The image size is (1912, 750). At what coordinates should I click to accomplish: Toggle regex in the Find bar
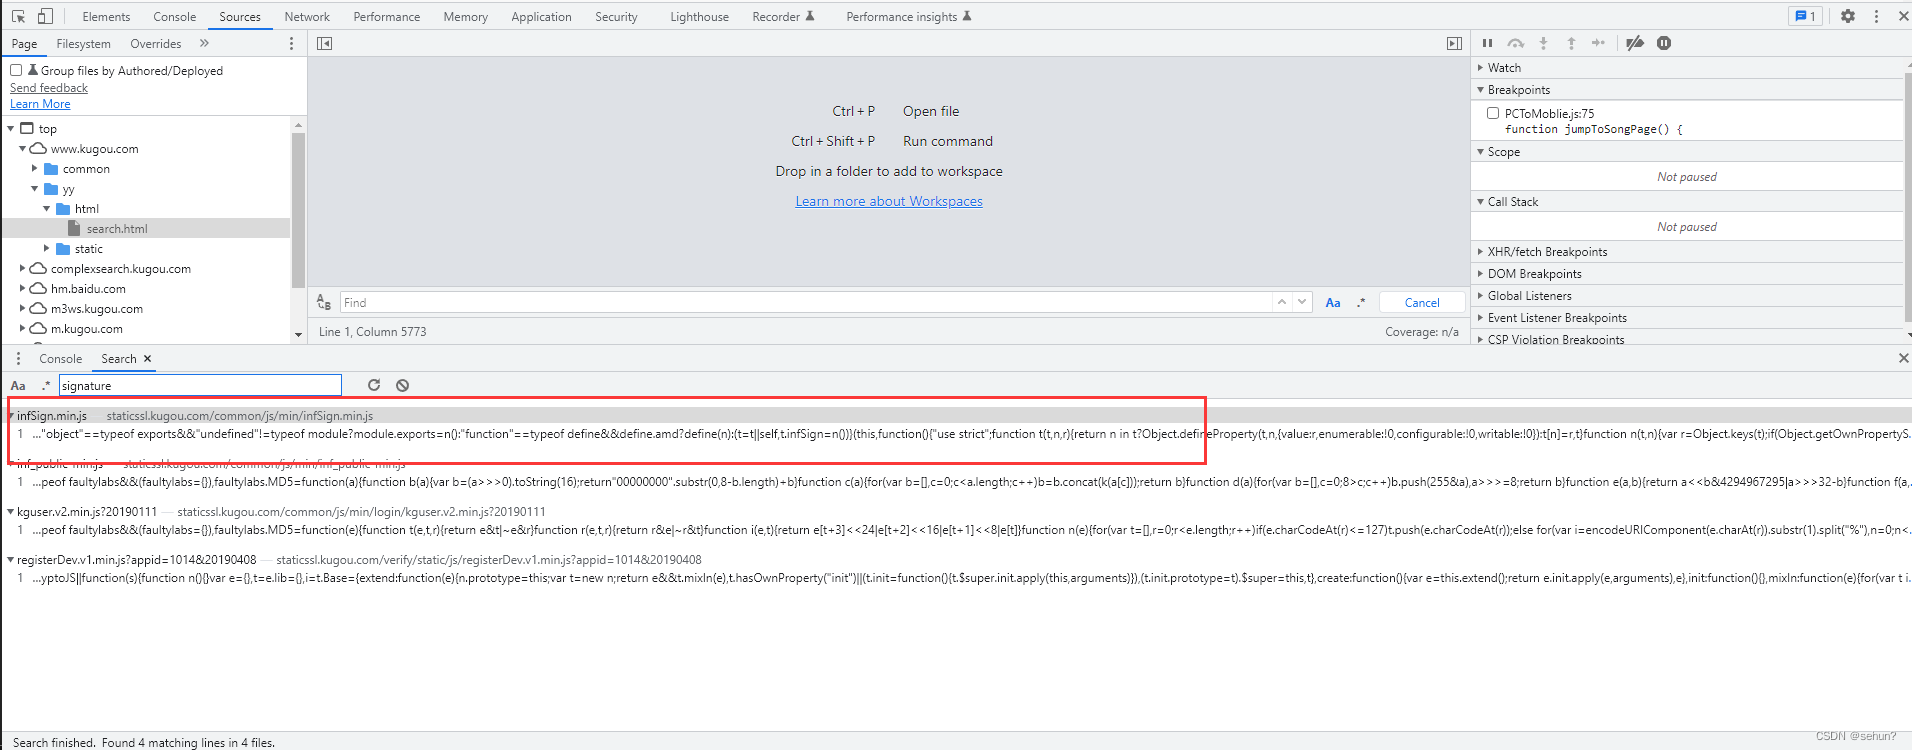(1361, 302)
